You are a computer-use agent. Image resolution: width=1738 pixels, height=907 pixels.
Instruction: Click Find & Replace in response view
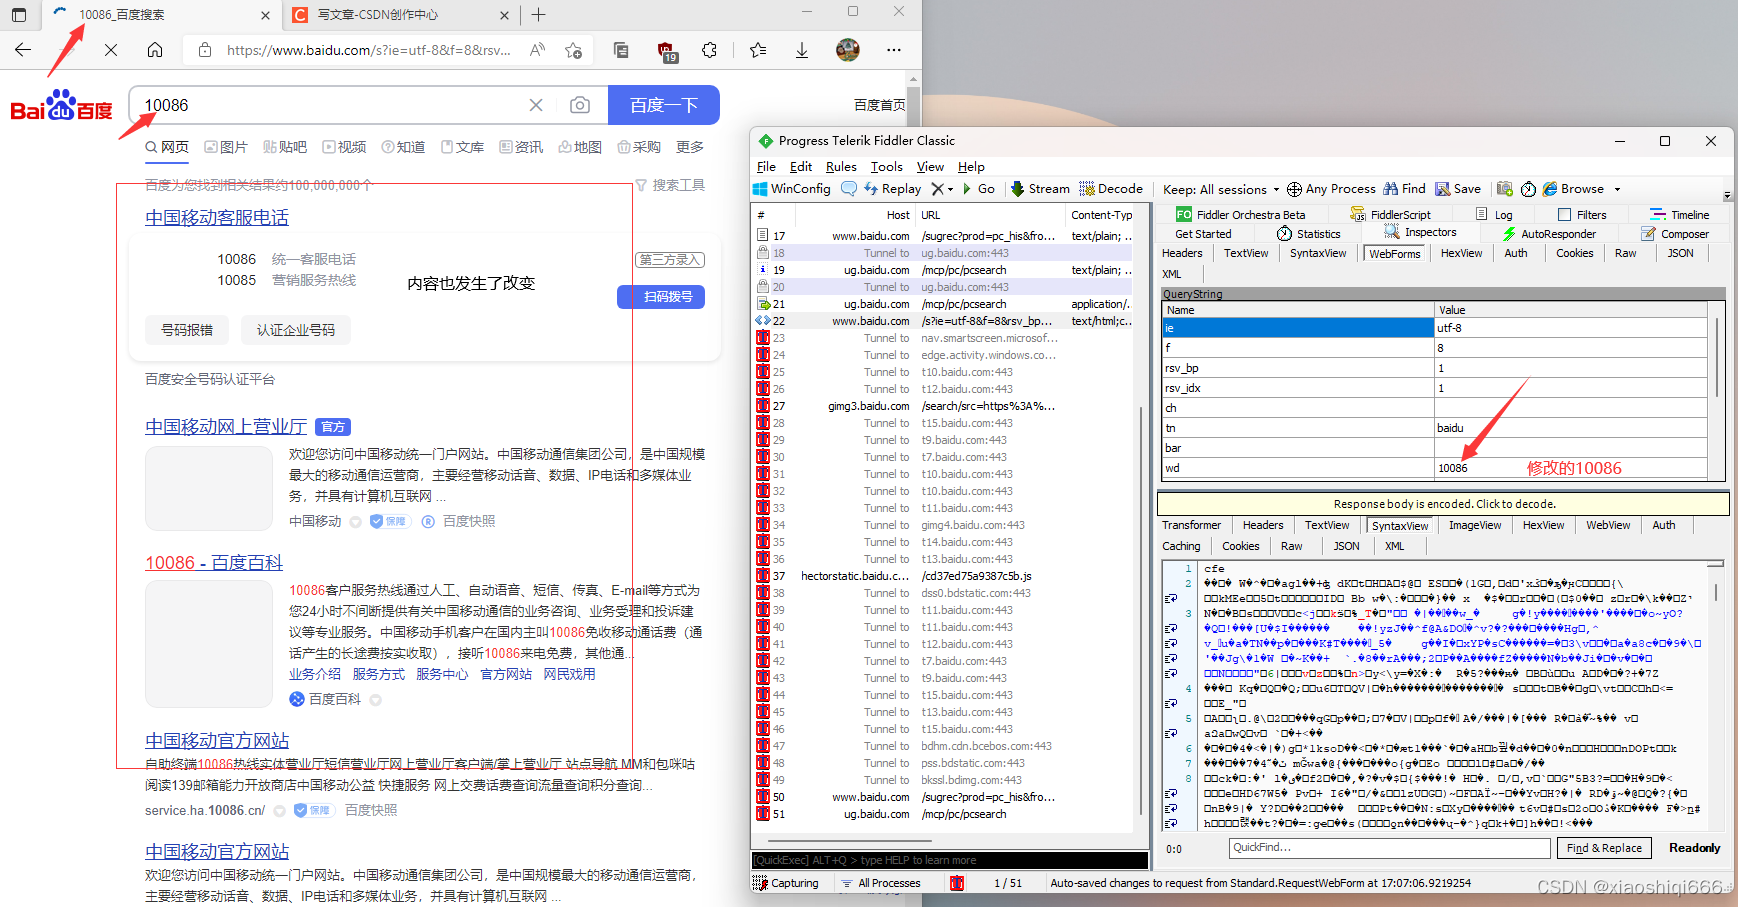[x=1604, y=848]
